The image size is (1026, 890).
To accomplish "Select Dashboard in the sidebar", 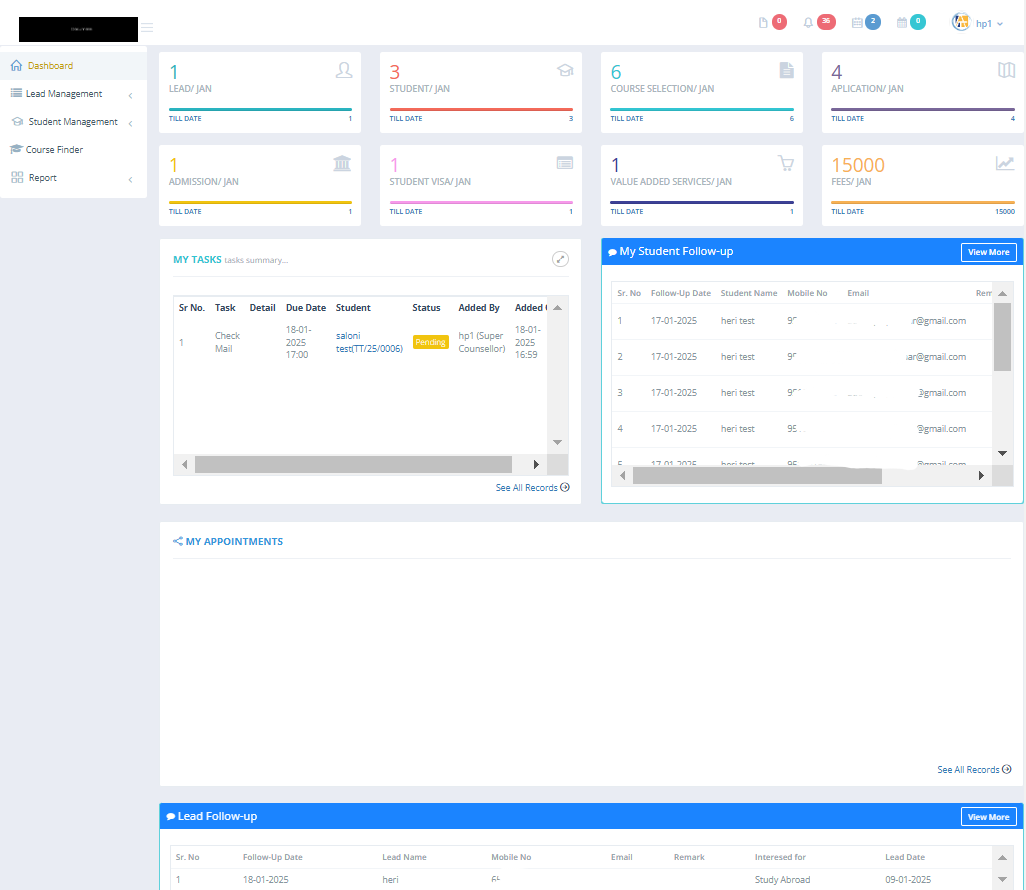I will pos(50,66).
